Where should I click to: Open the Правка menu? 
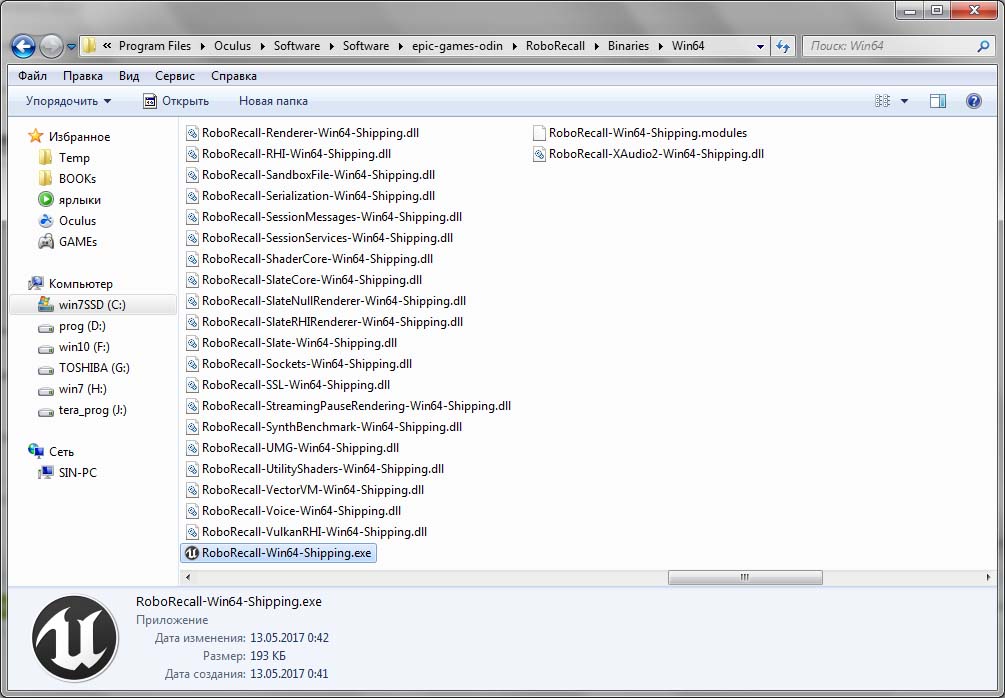83,76
